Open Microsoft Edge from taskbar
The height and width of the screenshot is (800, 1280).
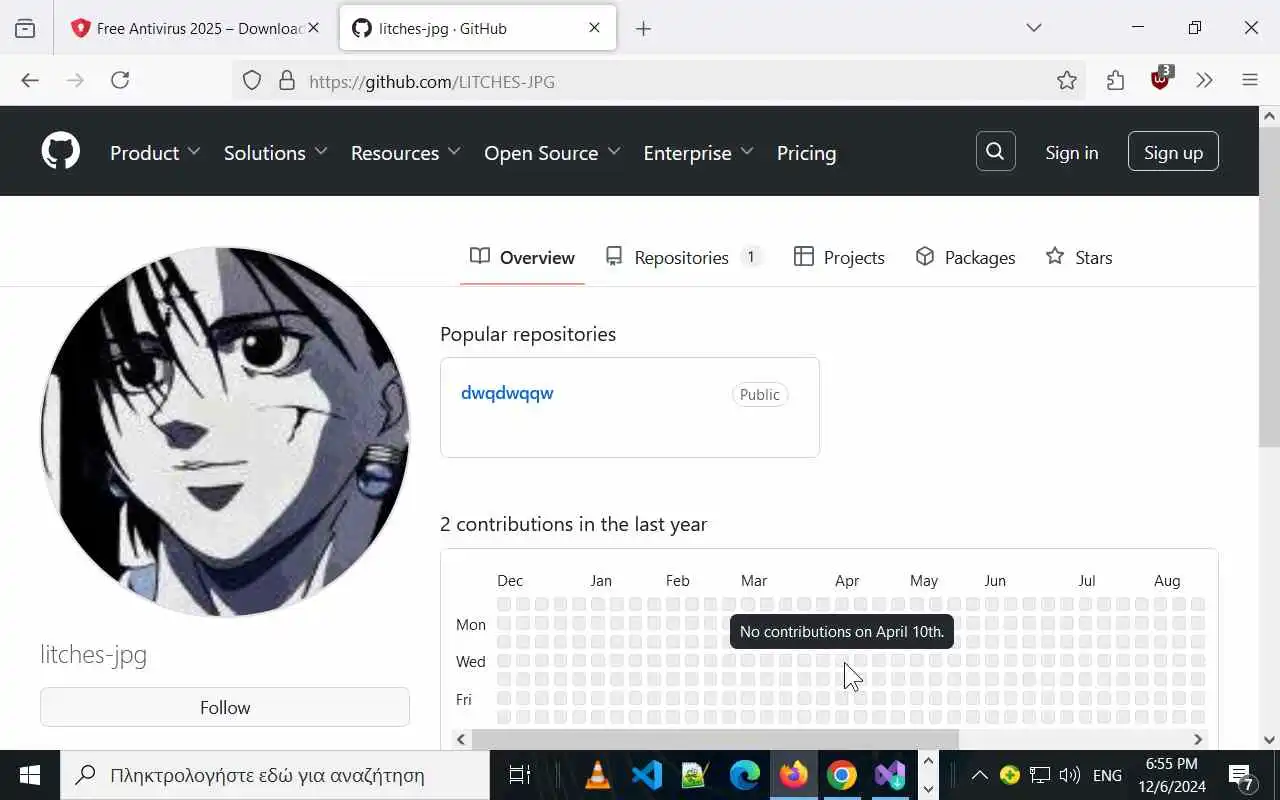[744, 775]
